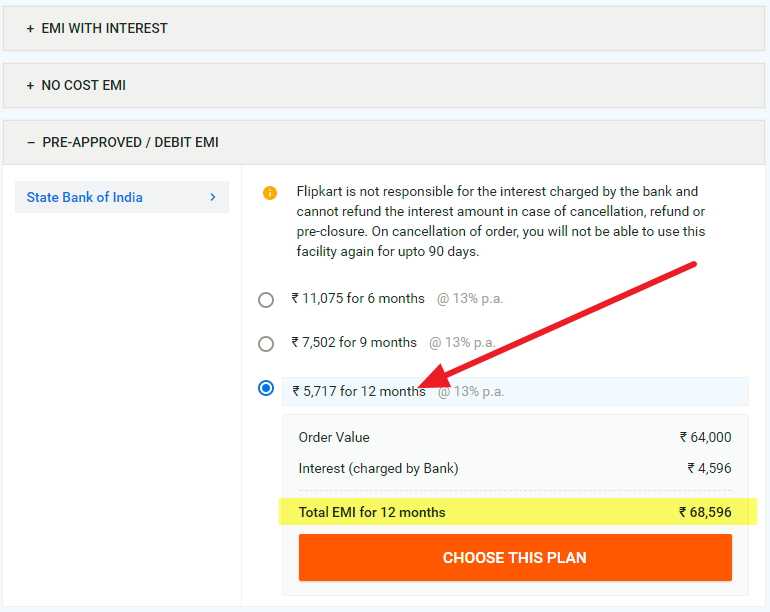
Task: Click 'Interest (charged by Bank)' label
Action: 378,468
